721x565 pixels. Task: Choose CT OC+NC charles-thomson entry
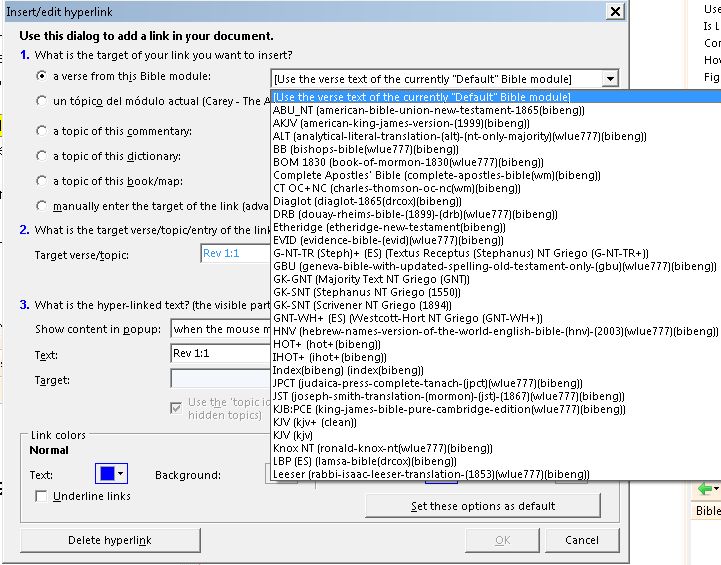497,188
